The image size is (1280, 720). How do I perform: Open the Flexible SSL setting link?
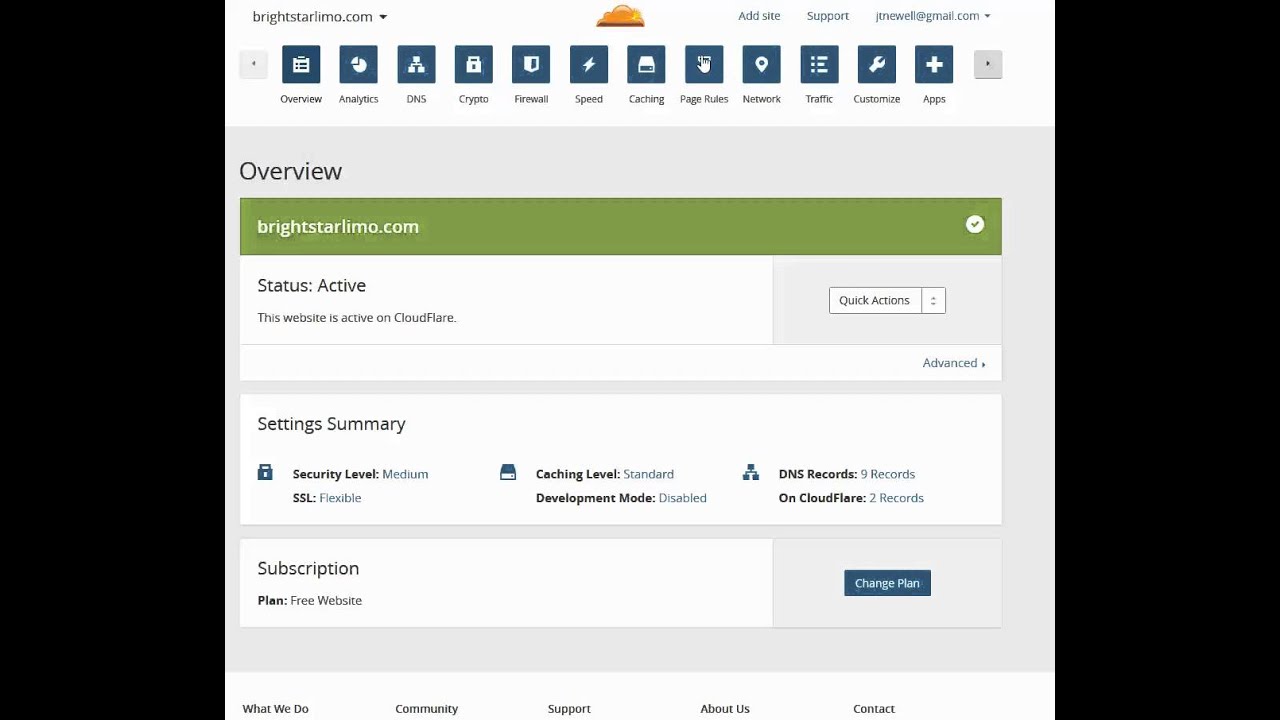point(340,498)
